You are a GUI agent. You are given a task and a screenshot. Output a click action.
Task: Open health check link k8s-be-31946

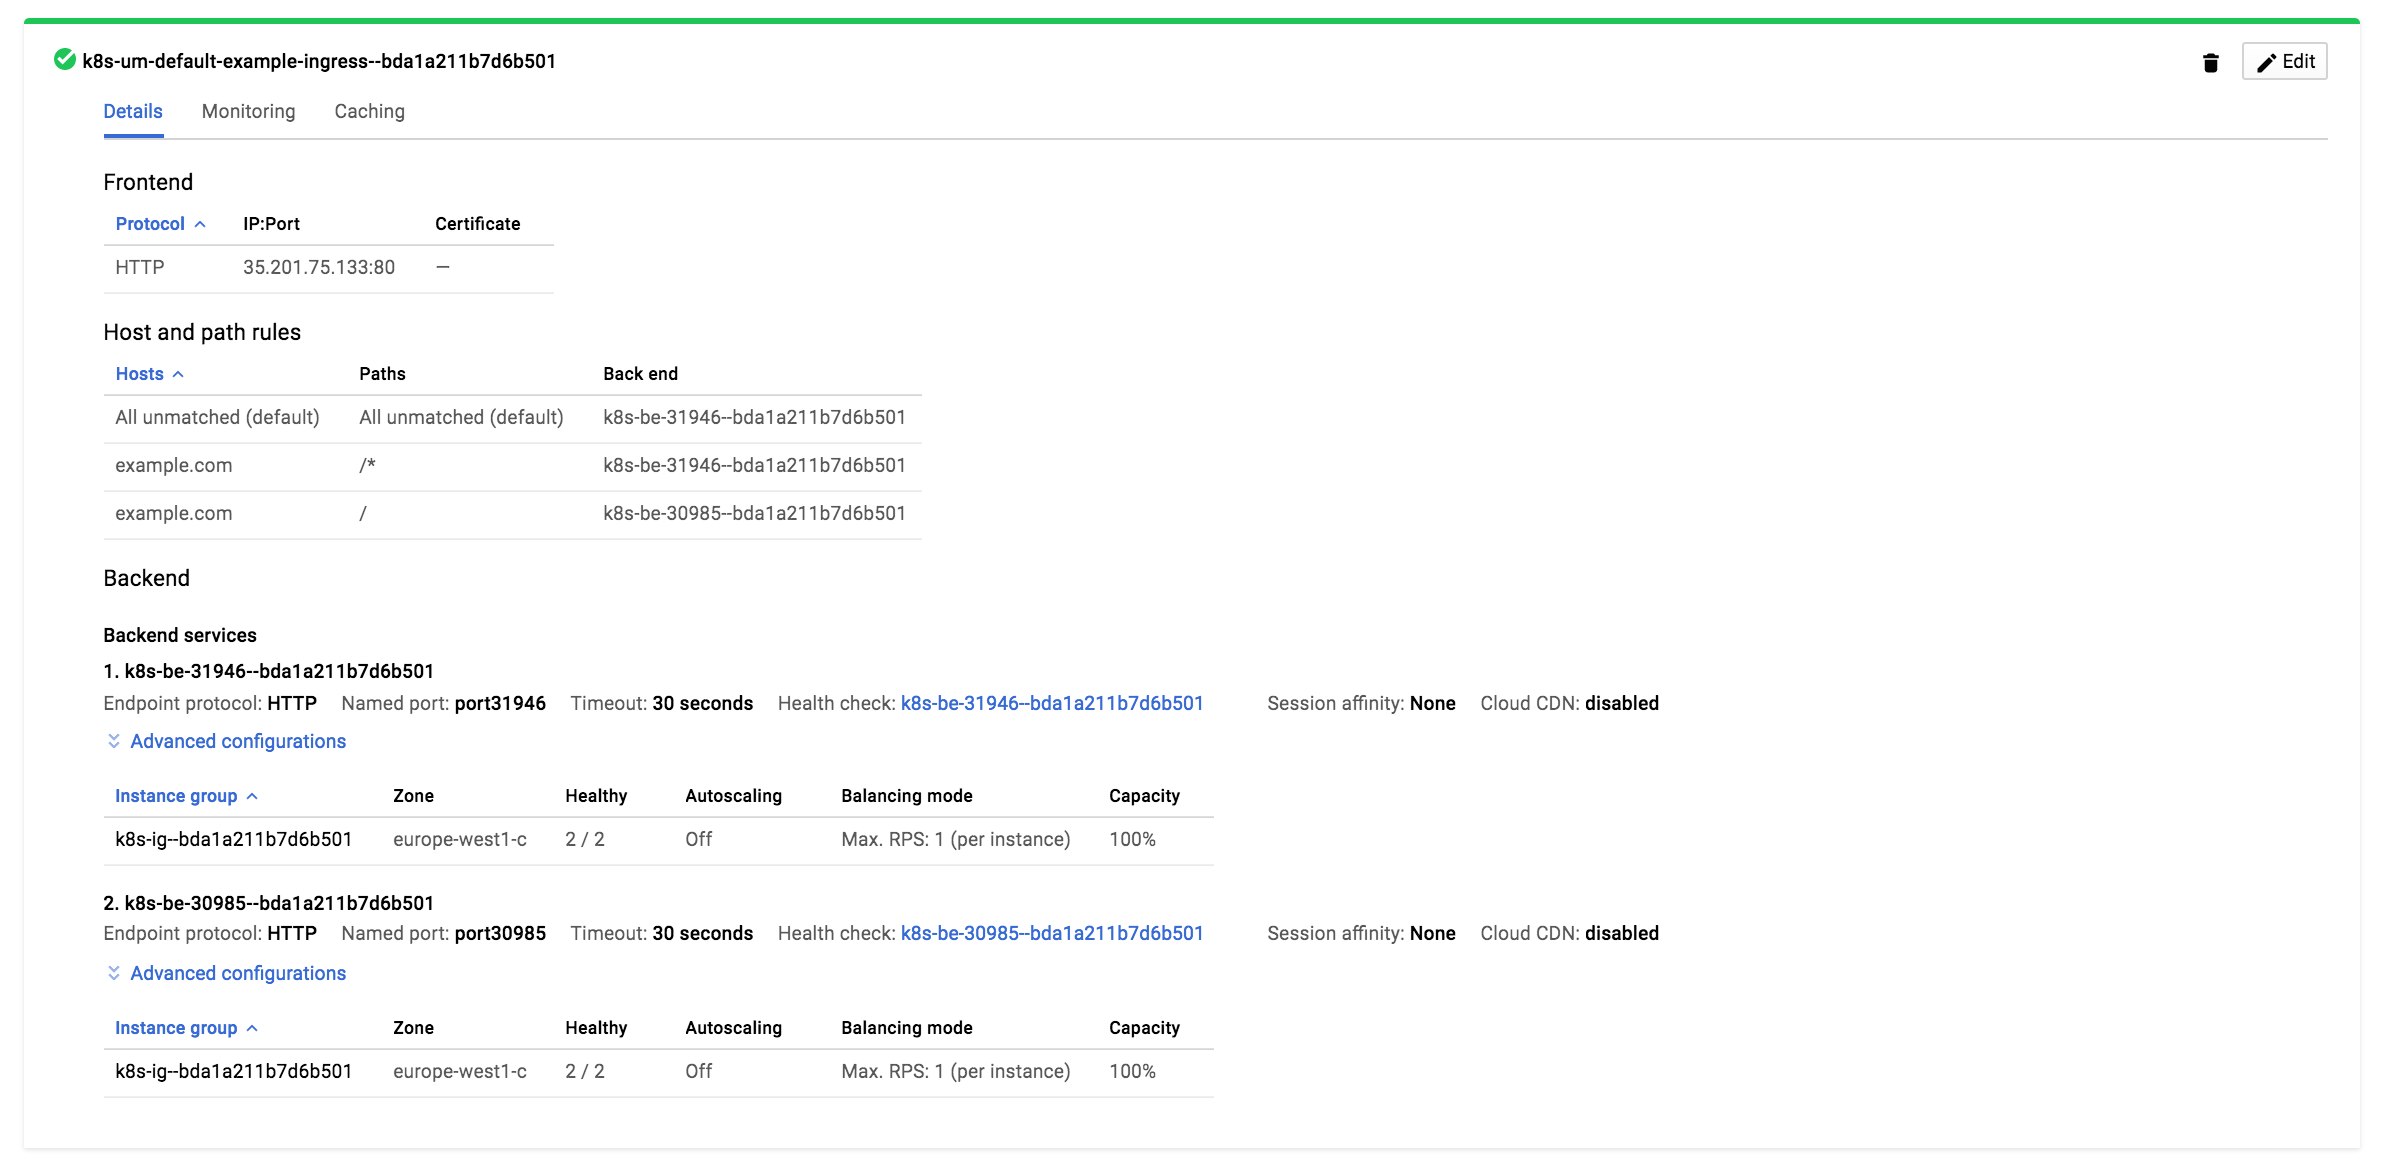(x=1051, y=703)
